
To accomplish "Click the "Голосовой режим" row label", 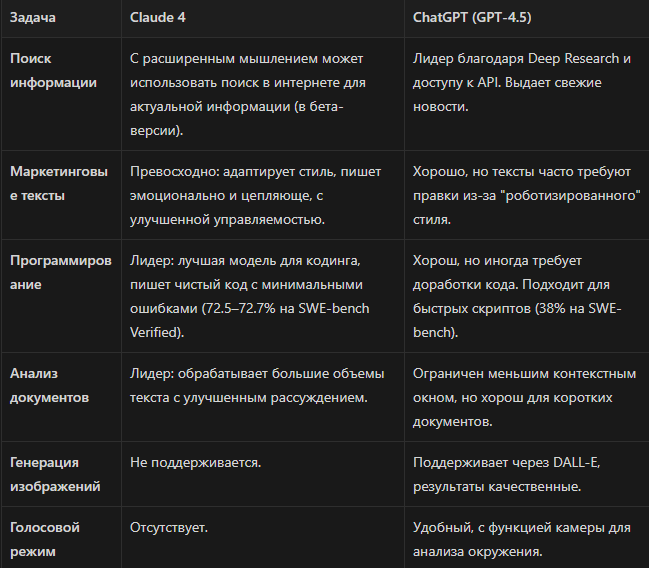I will pyautogui.click(x=45, y=539).
